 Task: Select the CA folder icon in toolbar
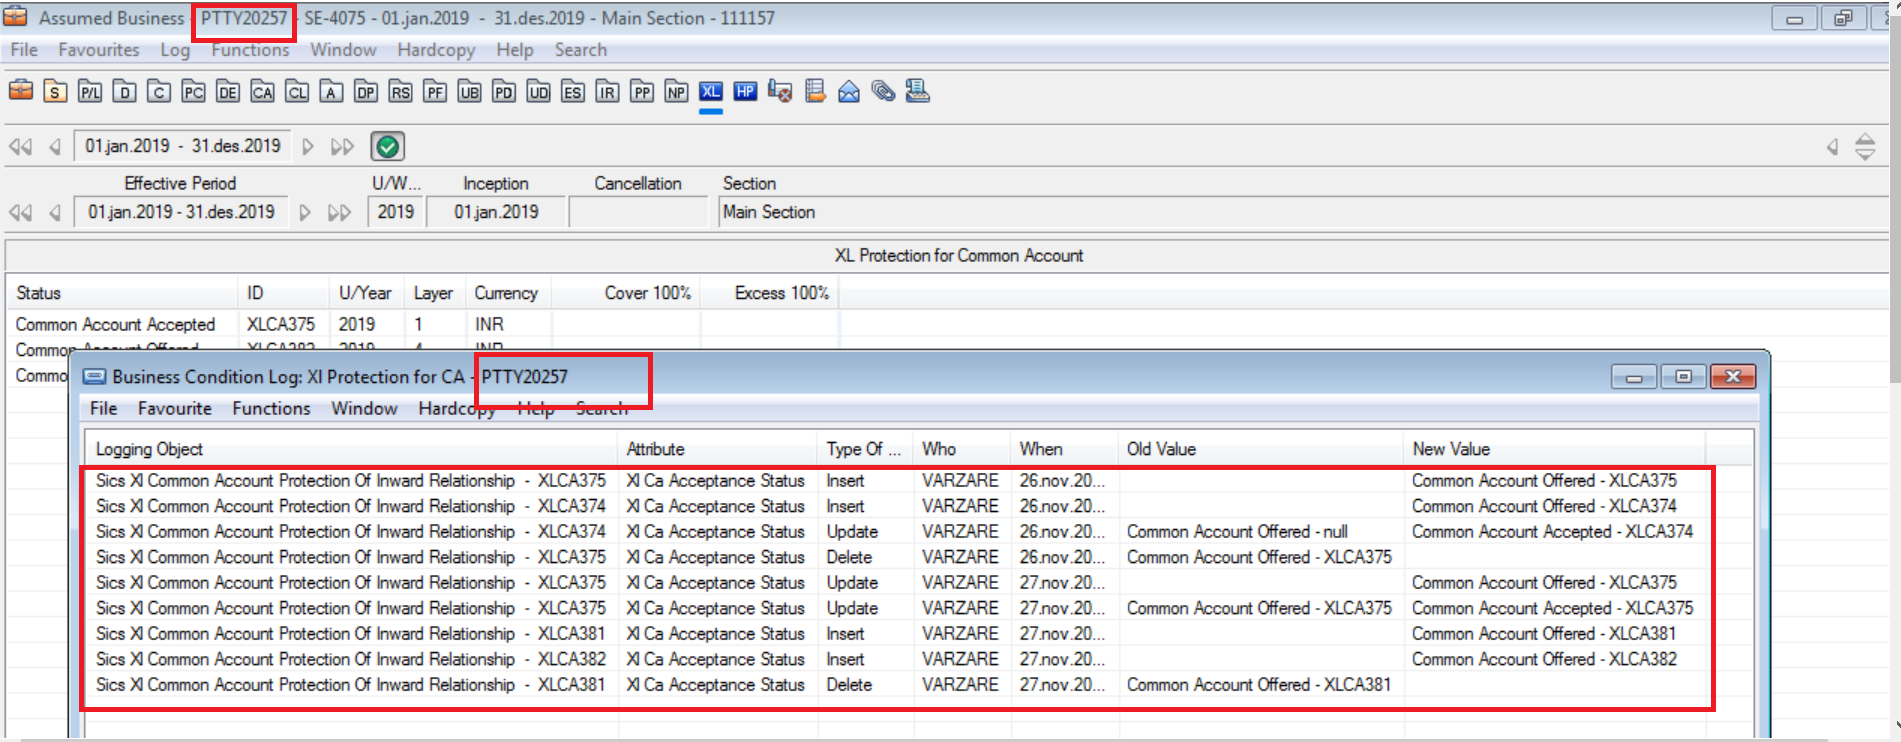click(262, 92)
